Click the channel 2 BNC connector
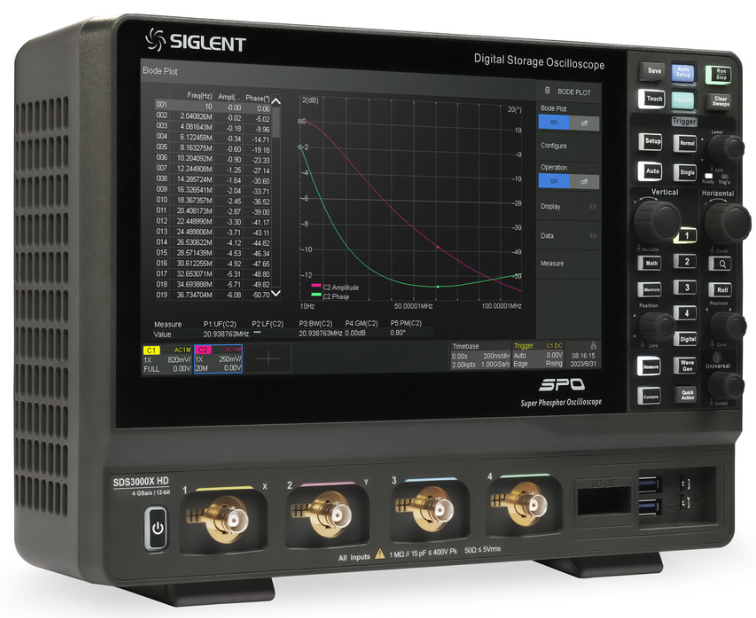This screenshot has width=756, height=618. click(x=328, y=515)
